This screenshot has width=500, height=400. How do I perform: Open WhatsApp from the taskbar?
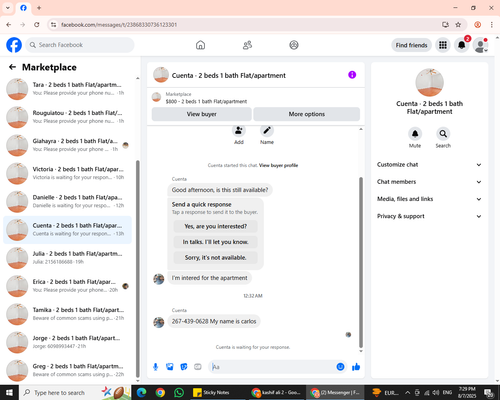pyautogui.click(x=179, y=392)
